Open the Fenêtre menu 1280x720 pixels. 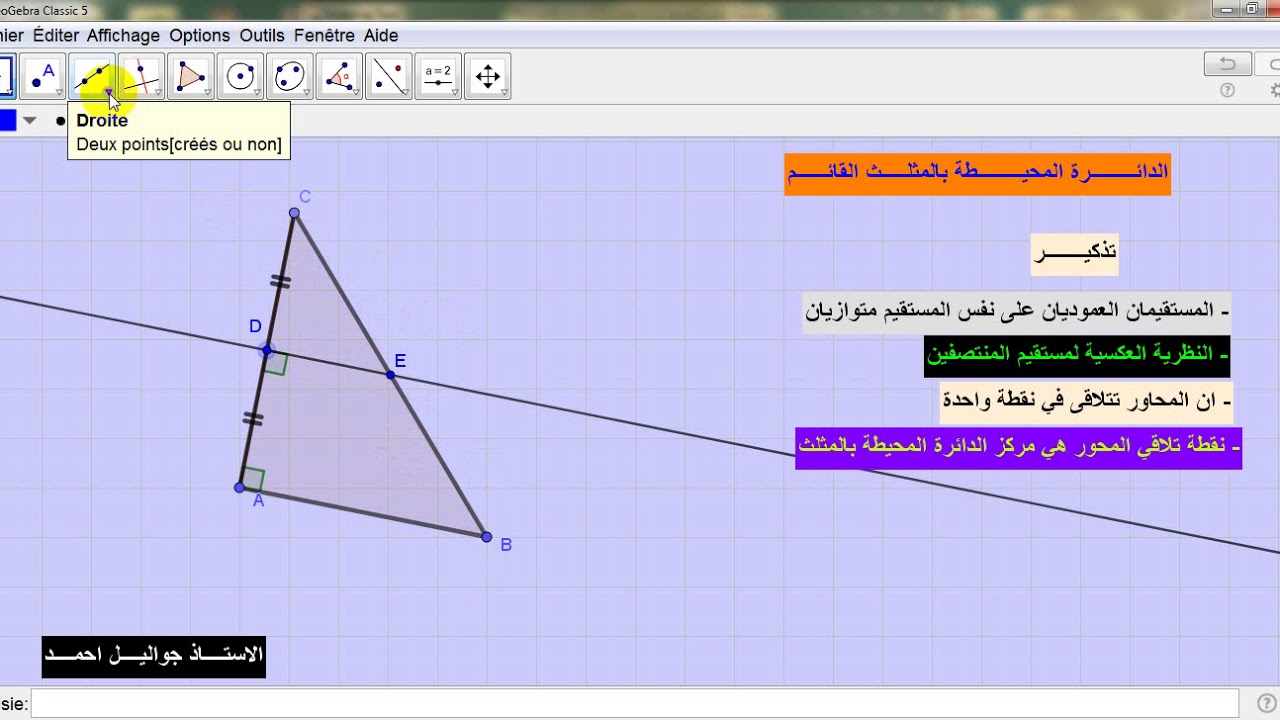(324, 35)
